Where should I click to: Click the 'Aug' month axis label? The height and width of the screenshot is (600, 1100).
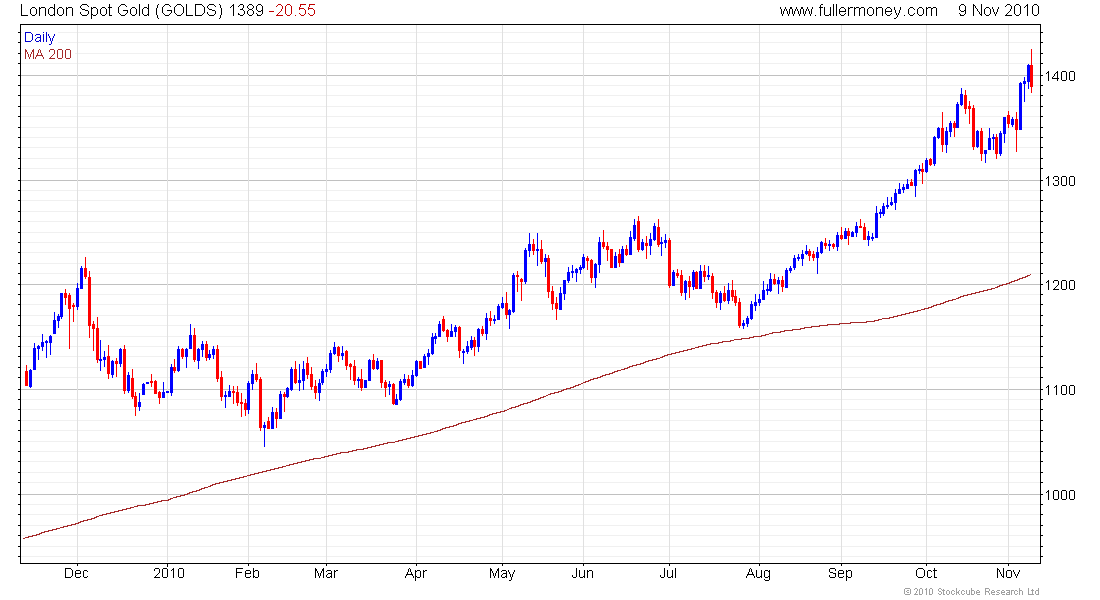coord(758,573)
